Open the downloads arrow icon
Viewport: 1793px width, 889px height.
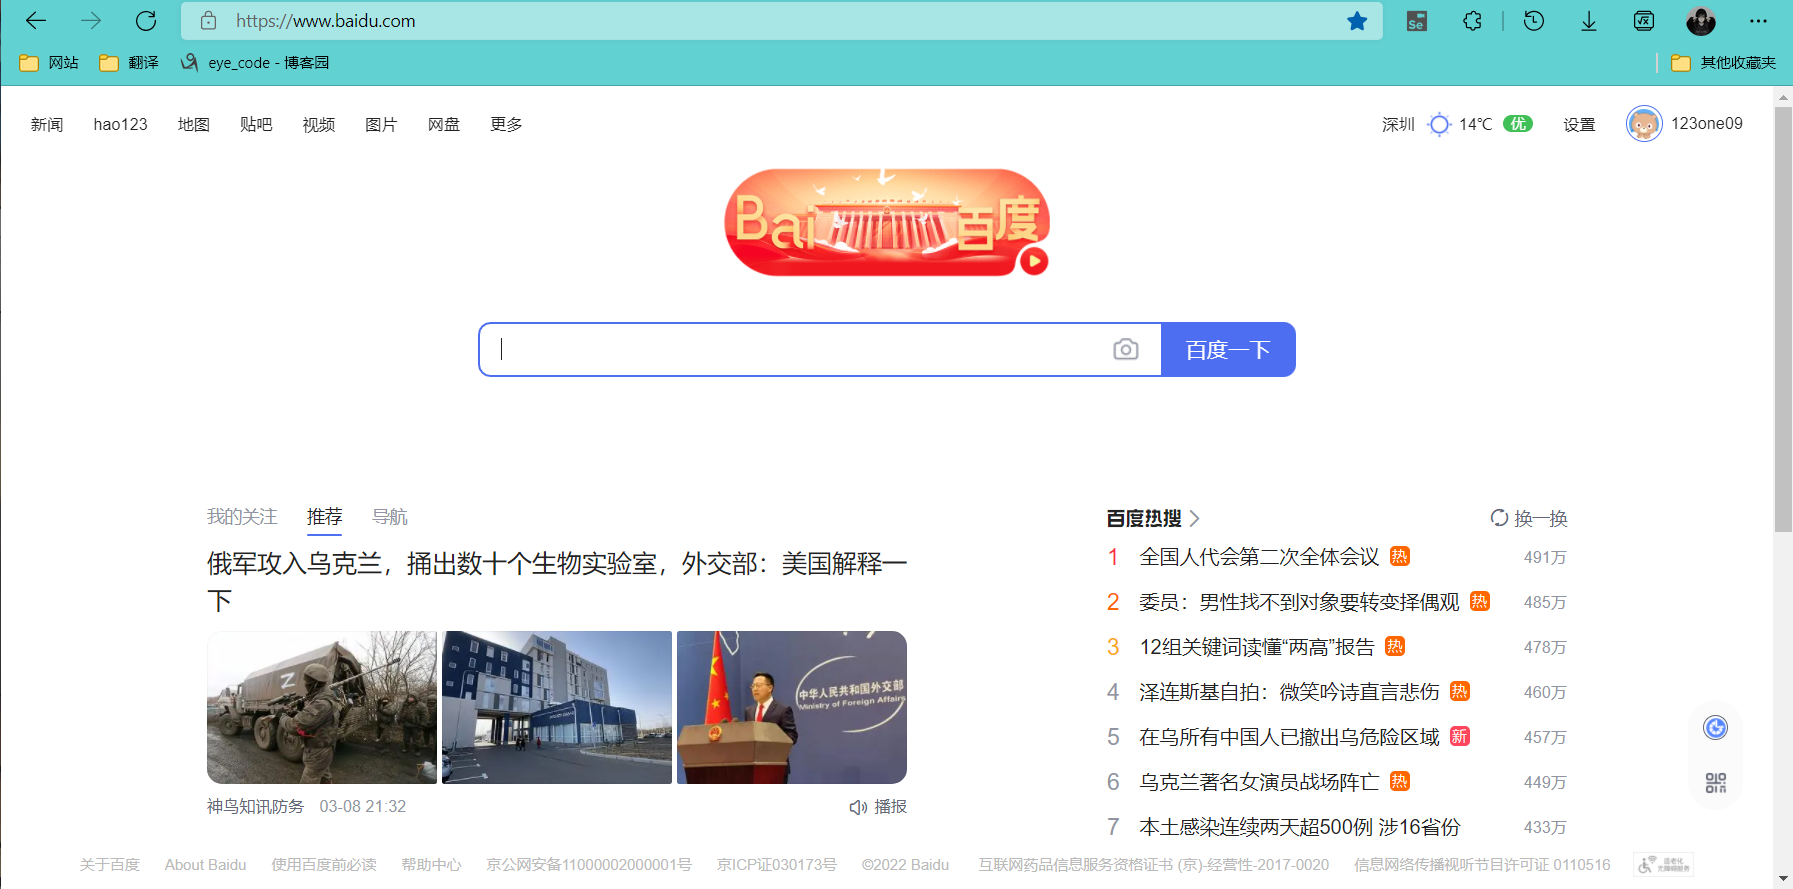pyautogui.click(x=1589, y=21)
